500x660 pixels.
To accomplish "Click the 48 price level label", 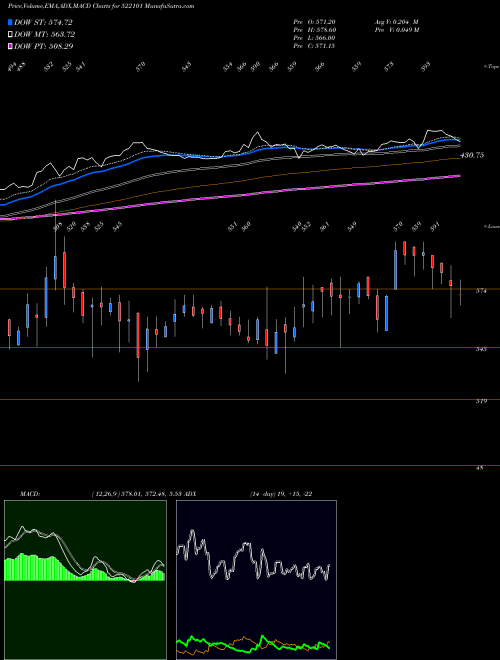I will [479, 467].
